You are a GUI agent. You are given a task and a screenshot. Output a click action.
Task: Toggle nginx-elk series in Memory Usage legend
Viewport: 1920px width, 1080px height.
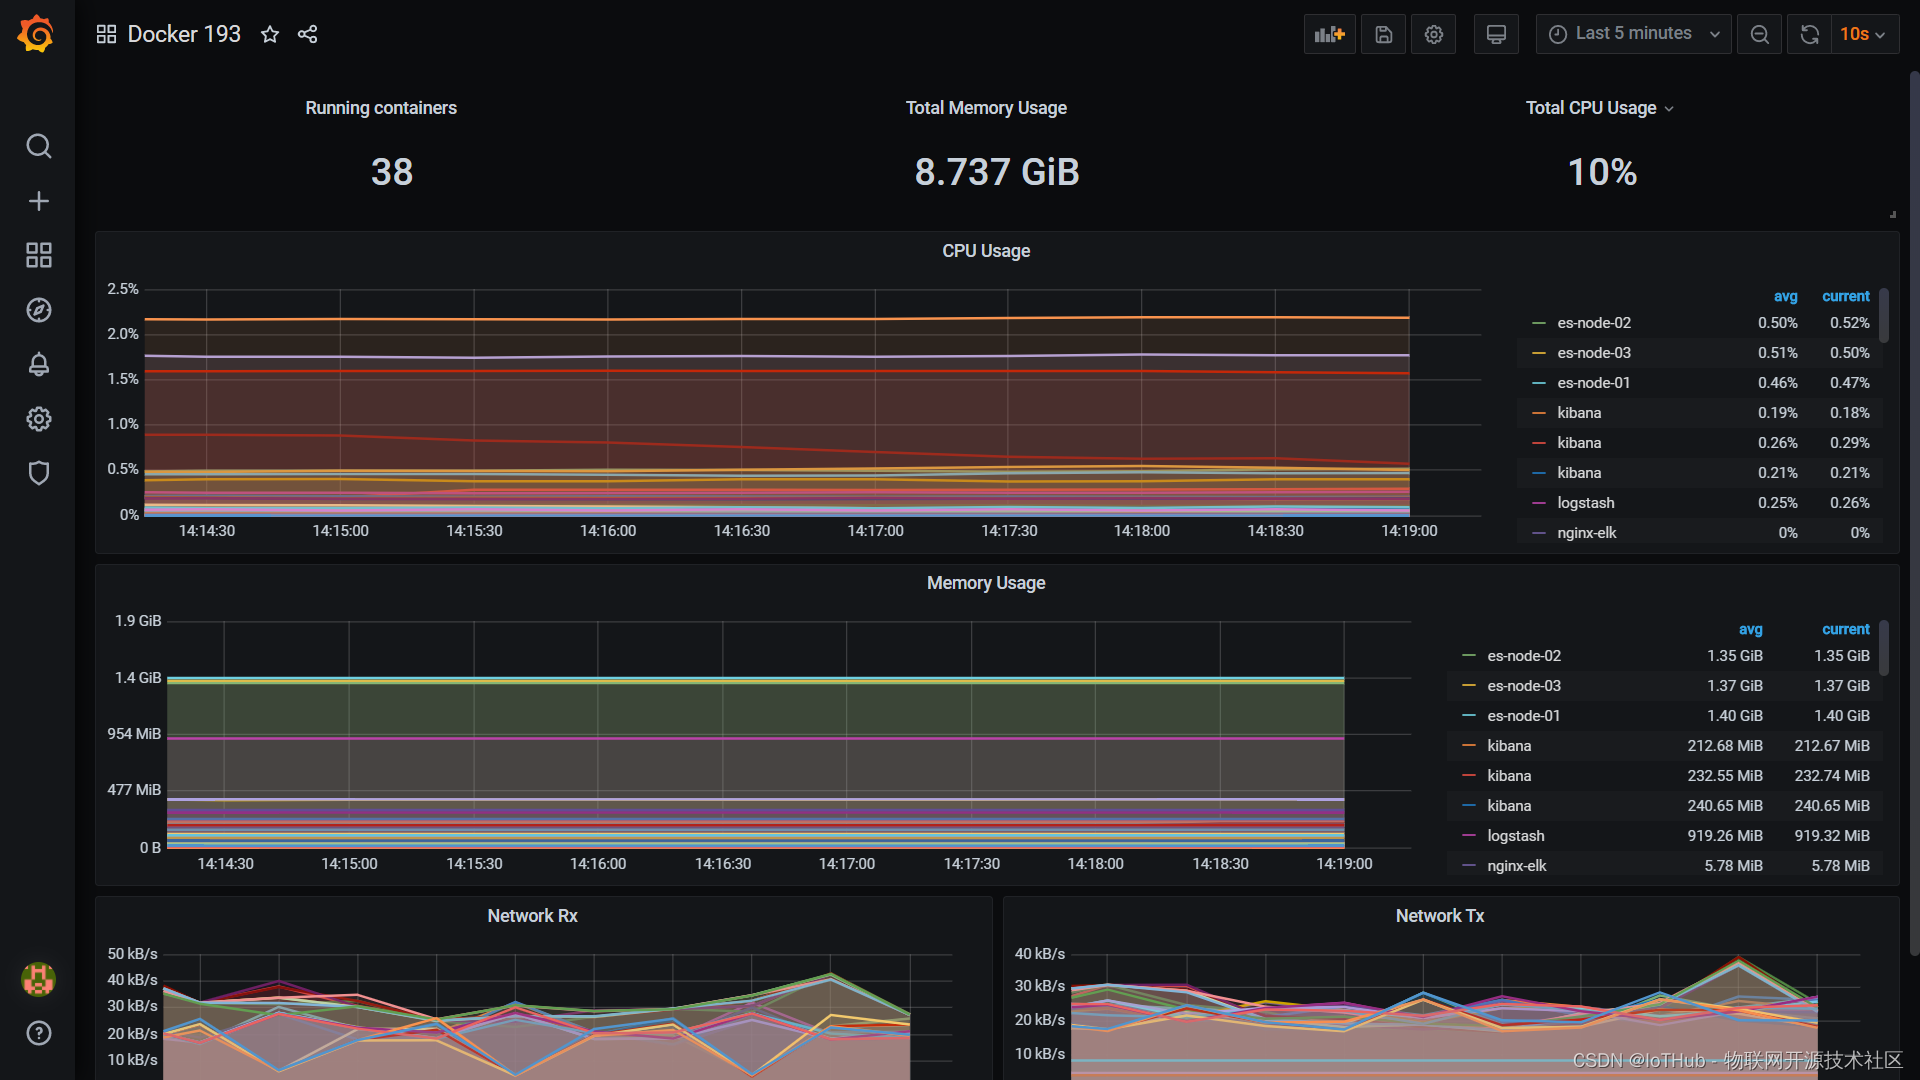1516,866
